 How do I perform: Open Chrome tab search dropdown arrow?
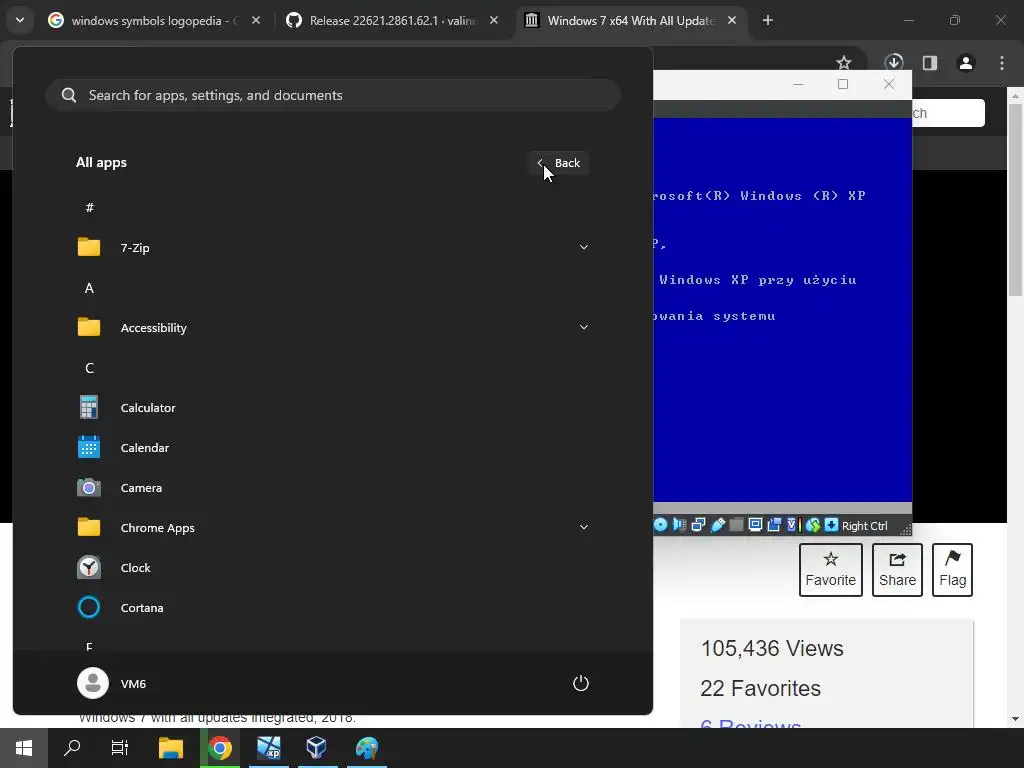pyautogui.click(x=20, y=20)
